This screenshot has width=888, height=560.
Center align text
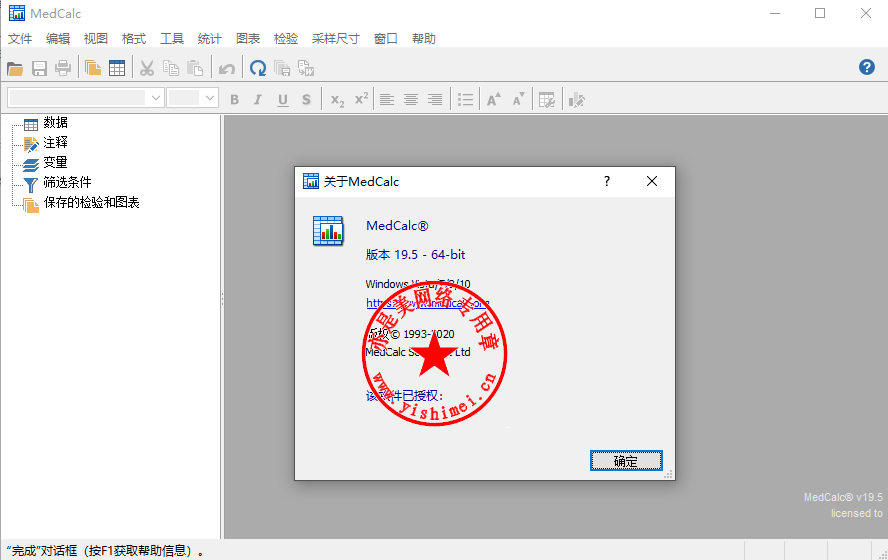click(411, 100)
